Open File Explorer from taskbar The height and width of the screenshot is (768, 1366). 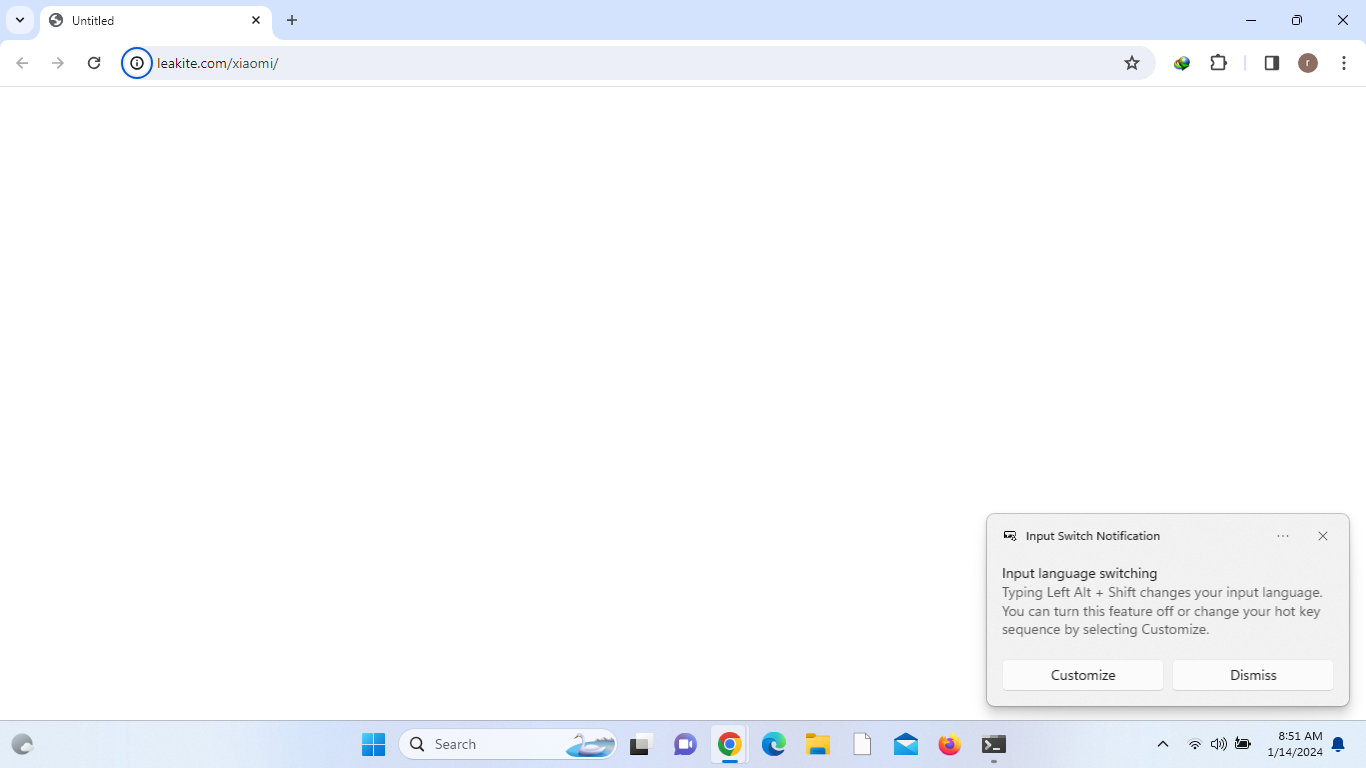pyautogui.click(x=818, y=744)
